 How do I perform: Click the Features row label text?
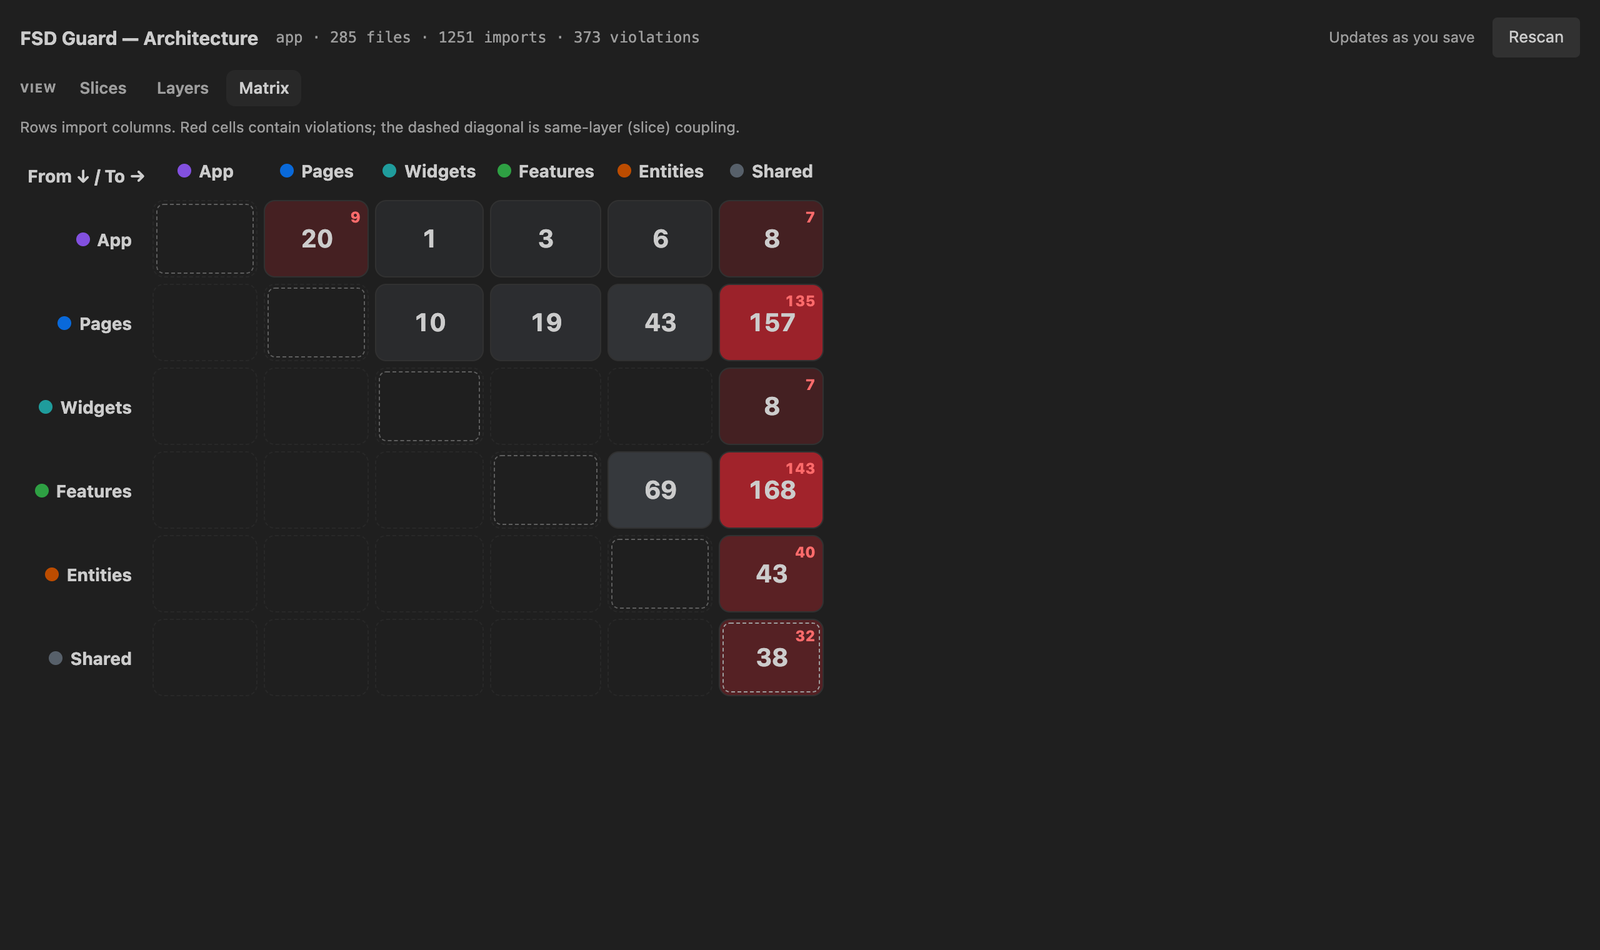(94, 491)
